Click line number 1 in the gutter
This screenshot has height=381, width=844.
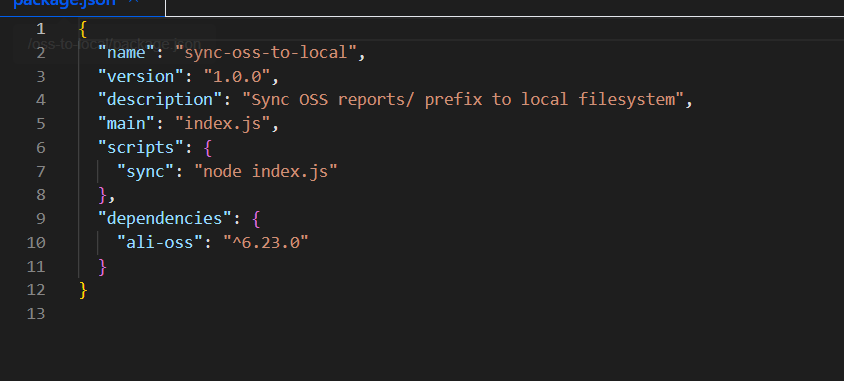tap(40, 29)
